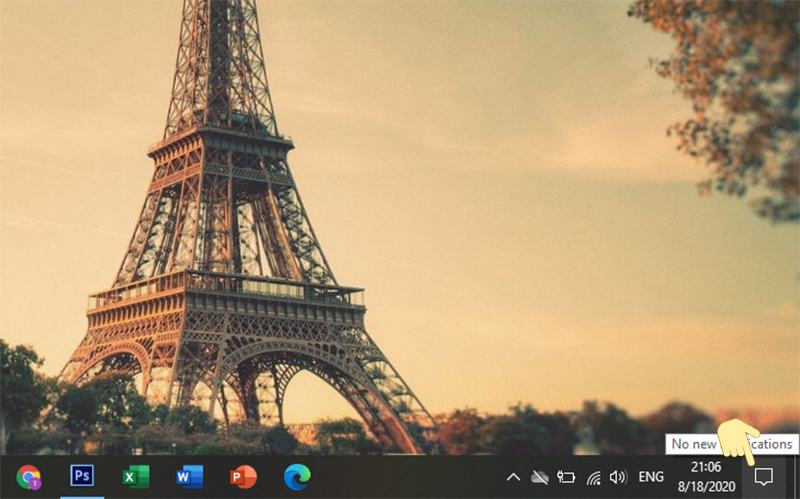Open the Action Center notifications icon
The width and height of the screenshot is (800, 499).
pyautogui.click(x=764, y=478)
